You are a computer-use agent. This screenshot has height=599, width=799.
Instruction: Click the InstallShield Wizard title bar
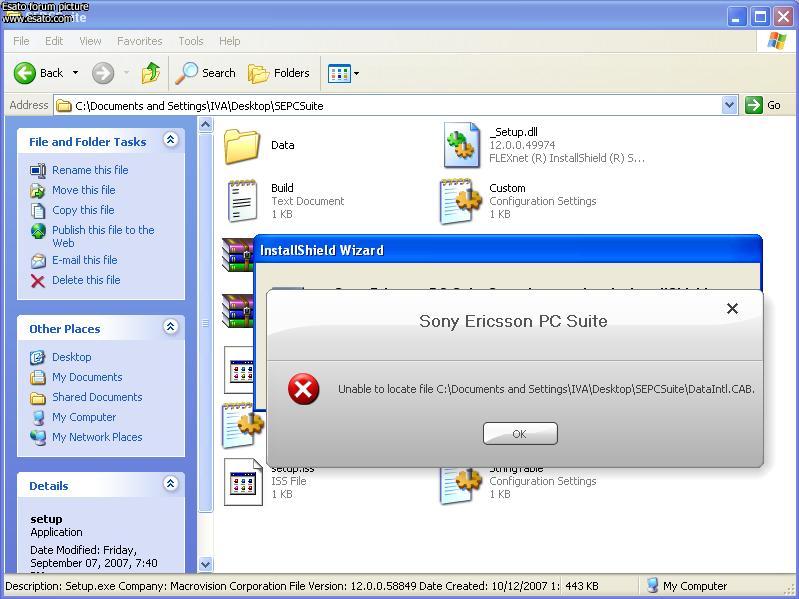pyautogui.click(x=507, y=250)
